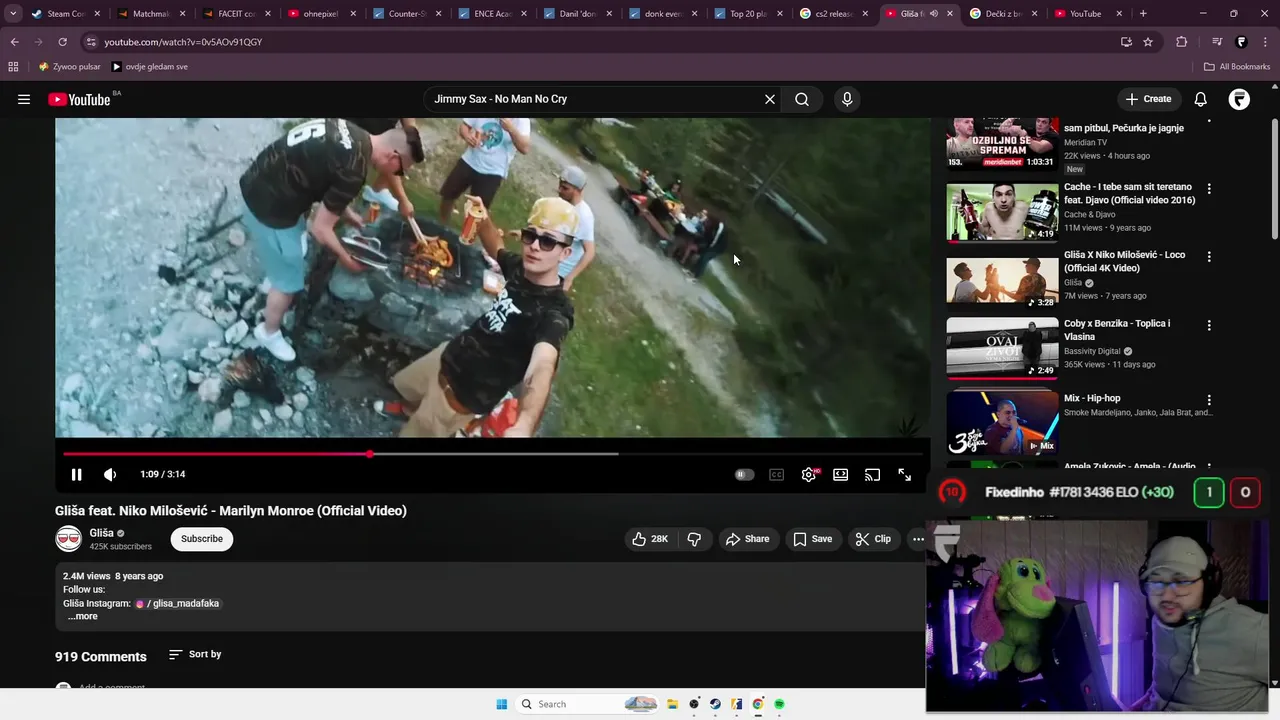Screen dimensions: 1280x720
Task: Open the YouTube guide hamburger menu
Action: [x=24, y=99]
